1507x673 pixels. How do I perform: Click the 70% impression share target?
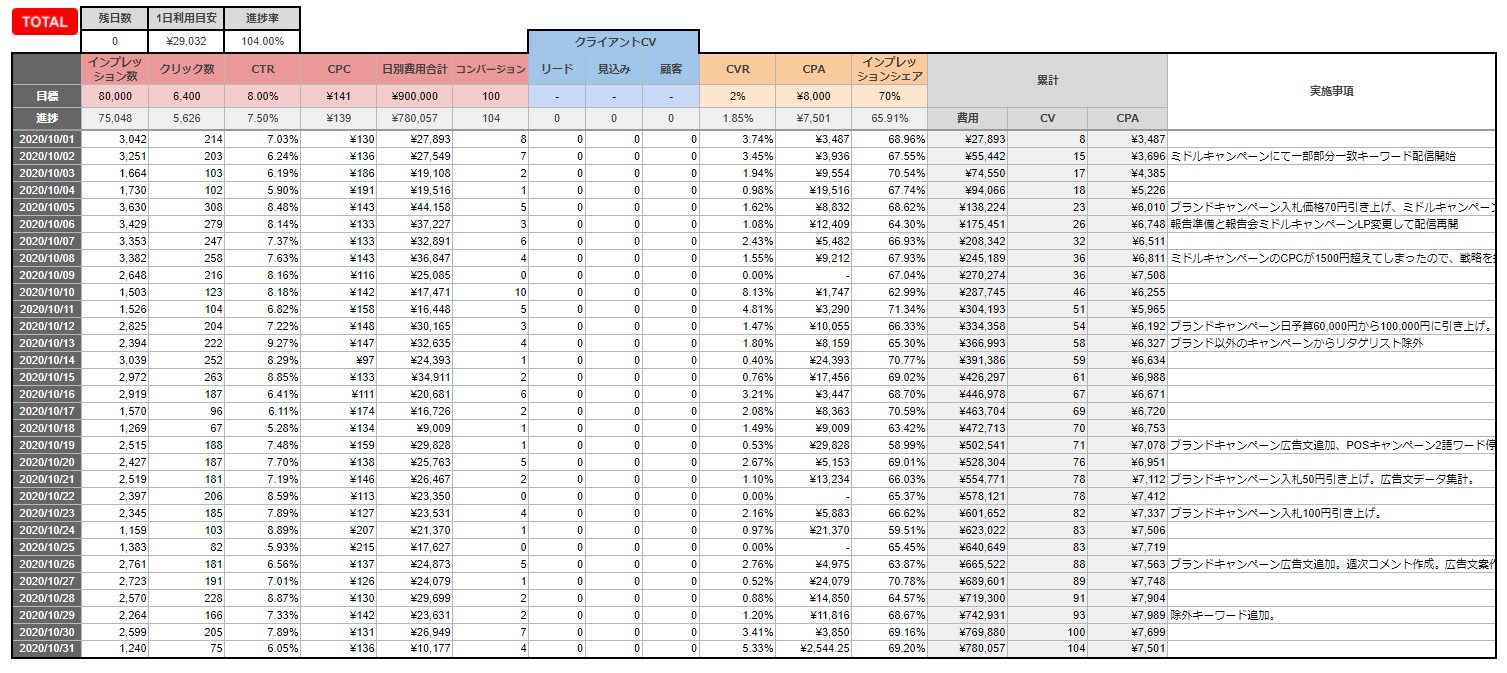[x=889, y=96]
